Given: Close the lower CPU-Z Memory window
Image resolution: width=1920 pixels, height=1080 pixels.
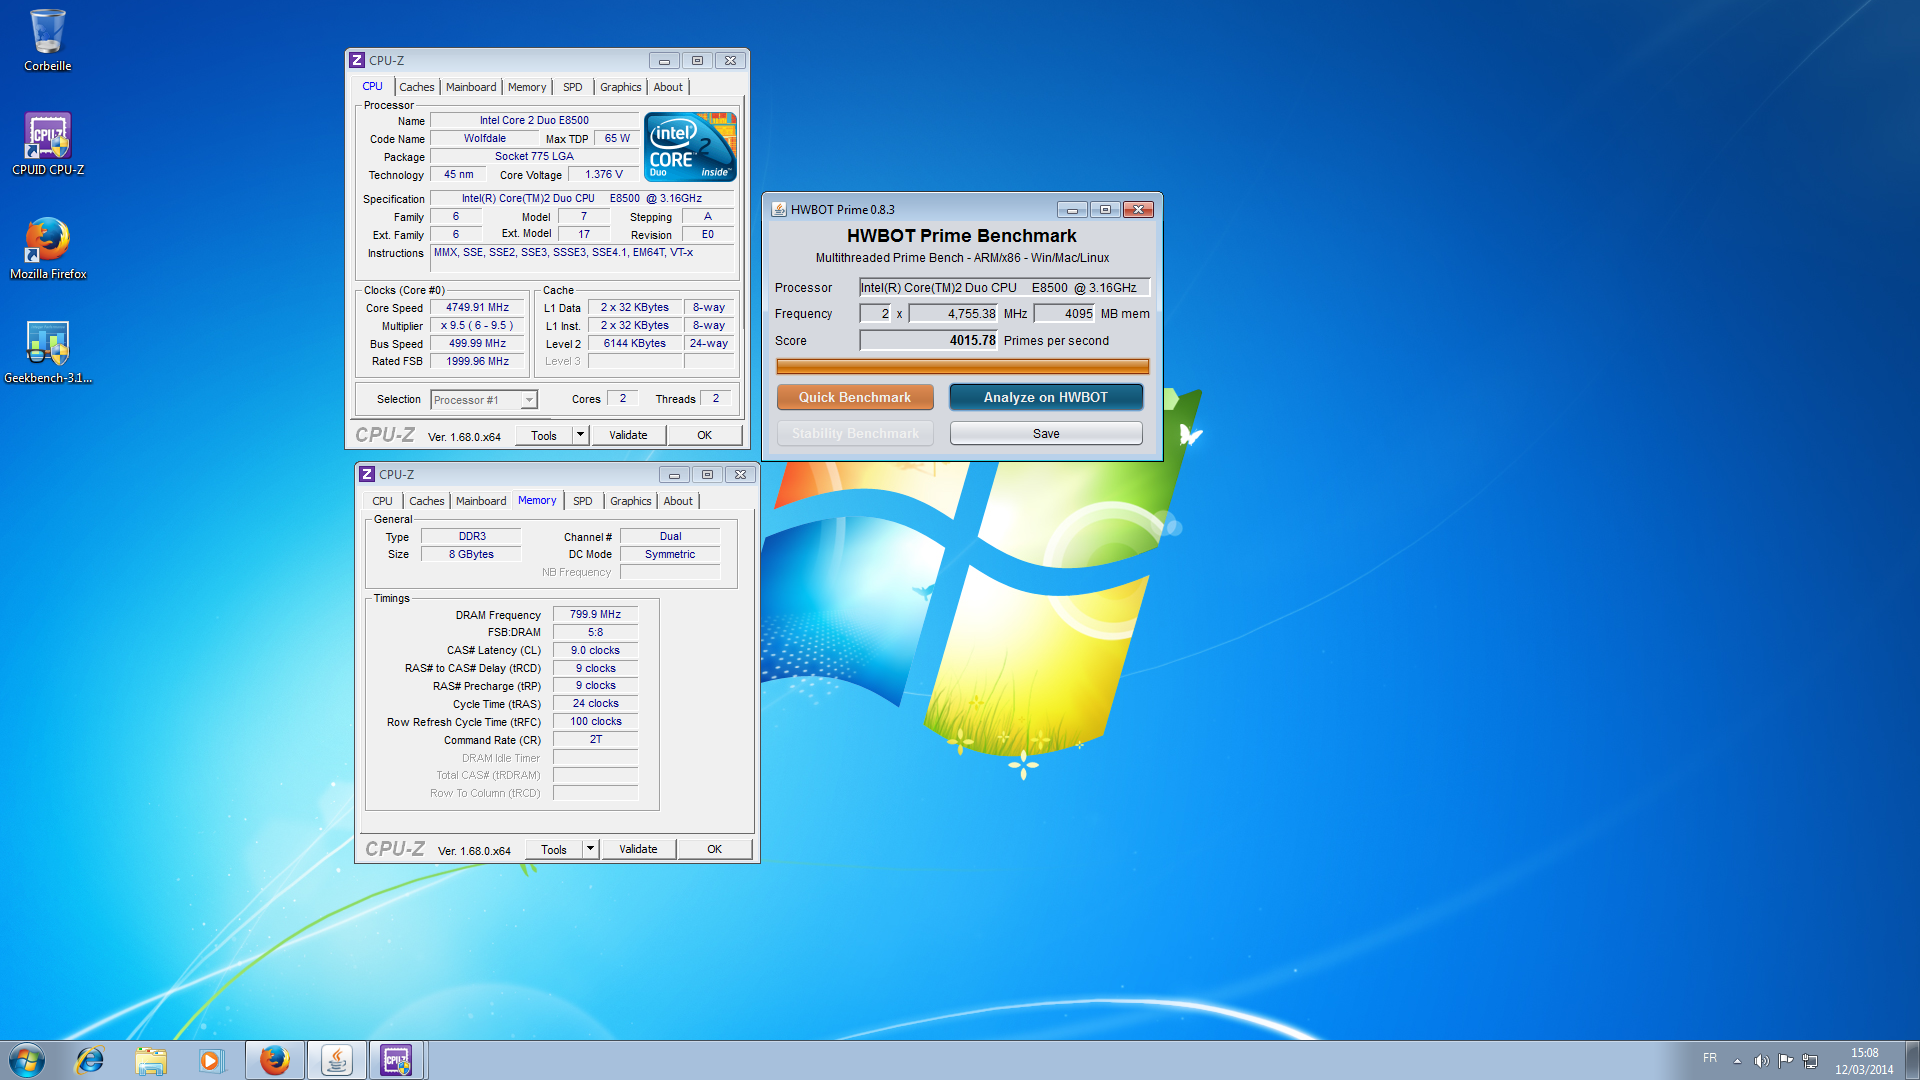Looking at the screenshot, I should pyautogui.click(x=741, y=475).
